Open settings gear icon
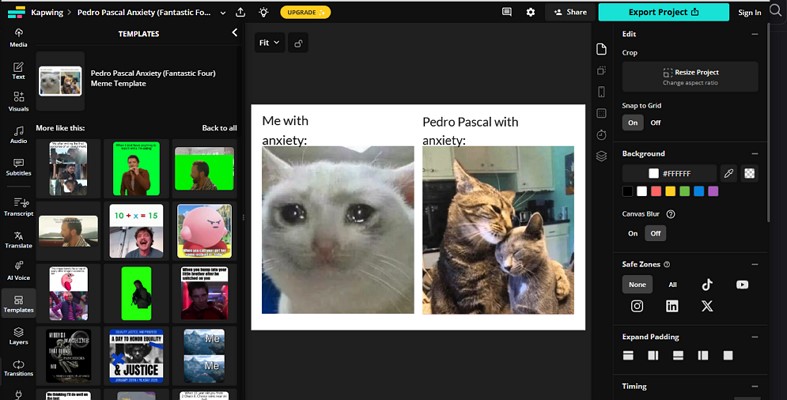The width and height of the screenshot is (787, 400). click(531, 12)
